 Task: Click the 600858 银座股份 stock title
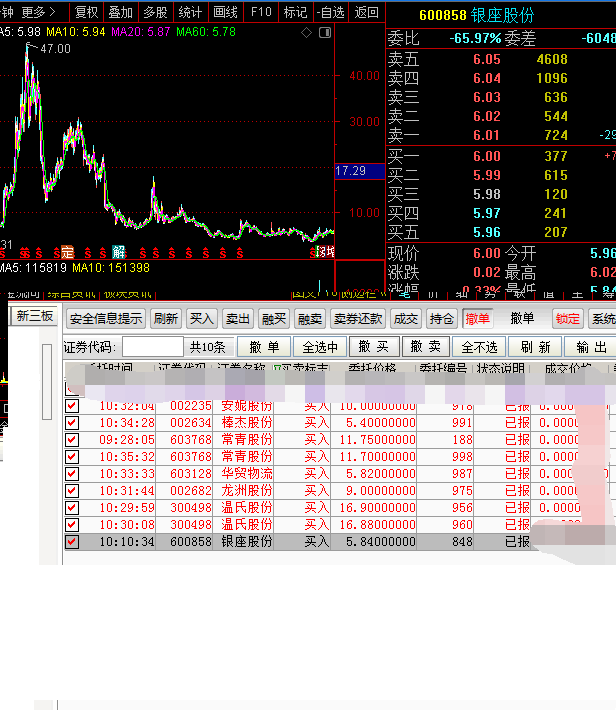coord(476,15)
